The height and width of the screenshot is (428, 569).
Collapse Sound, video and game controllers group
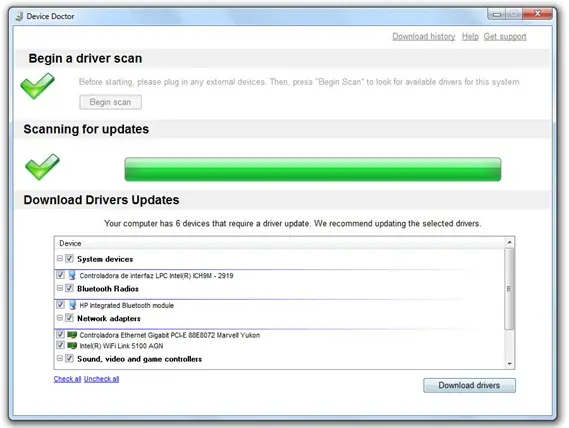(60, 359)
